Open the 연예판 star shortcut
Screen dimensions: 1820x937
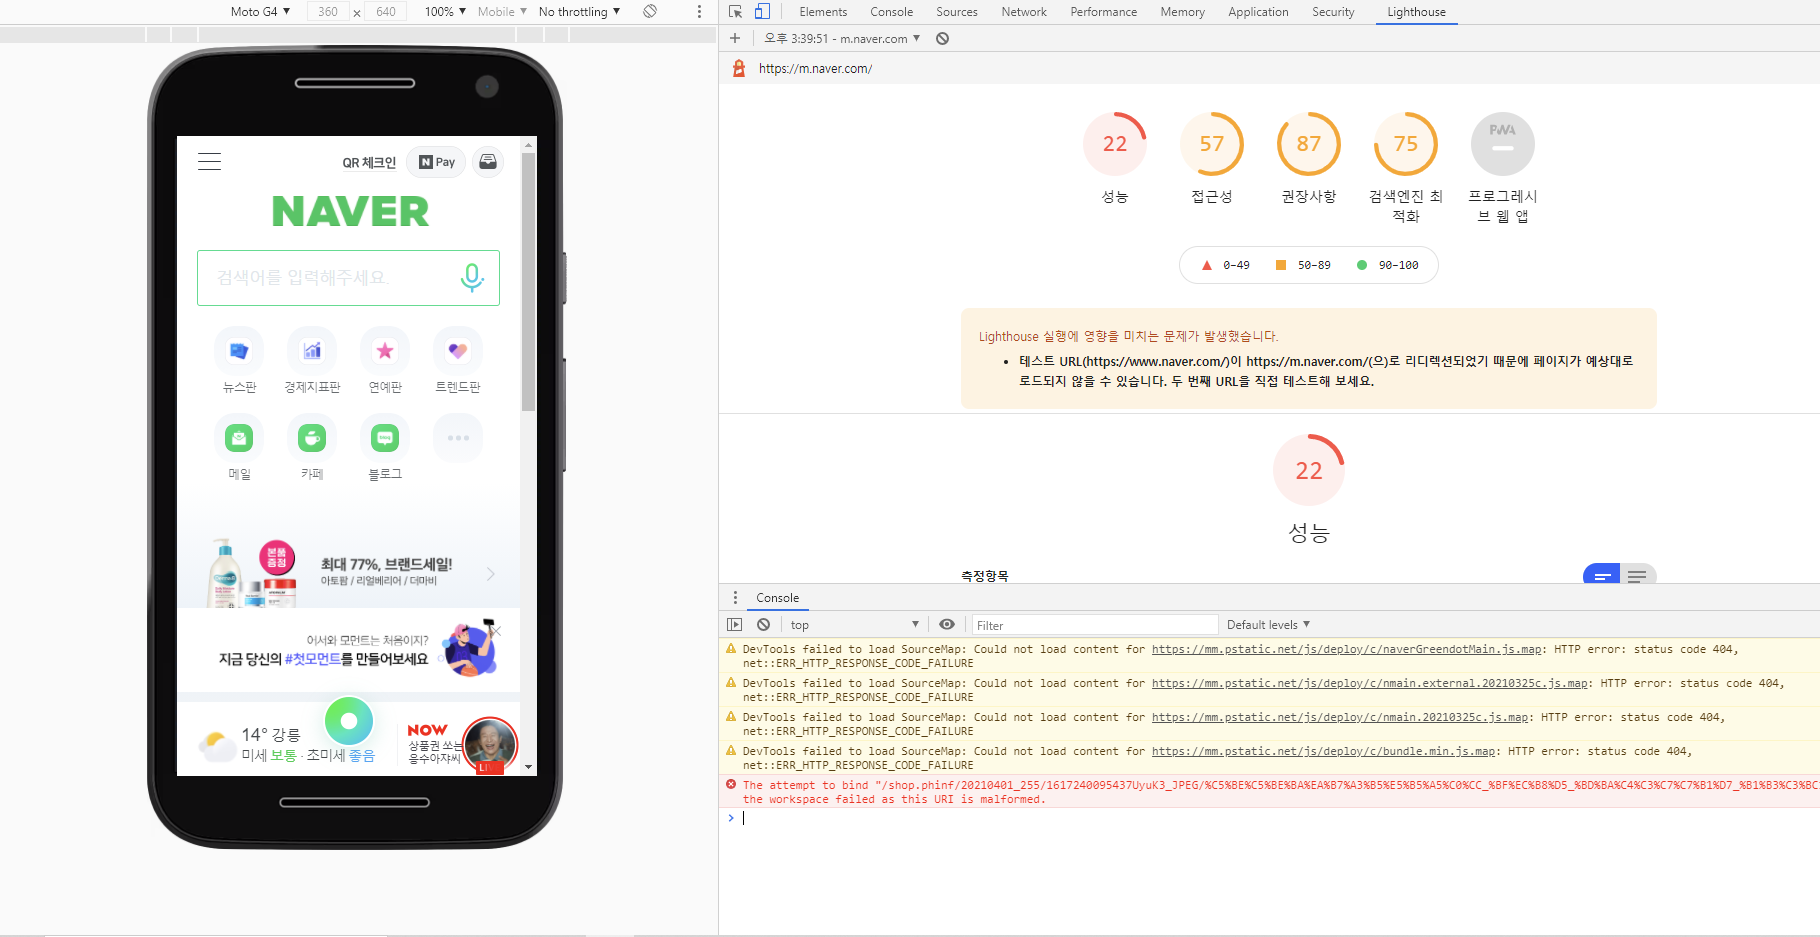click(385, 351)
